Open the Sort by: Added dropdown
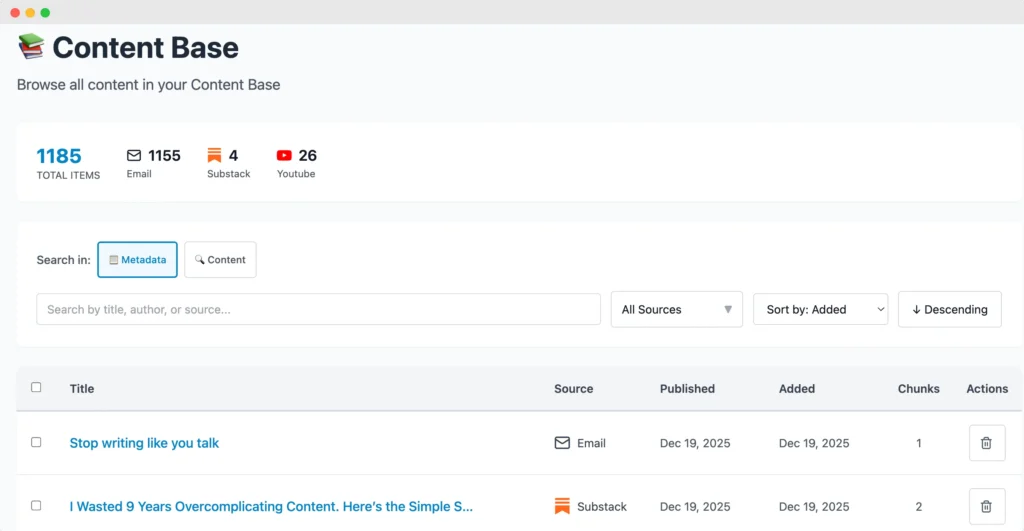 tap(820, 309)
